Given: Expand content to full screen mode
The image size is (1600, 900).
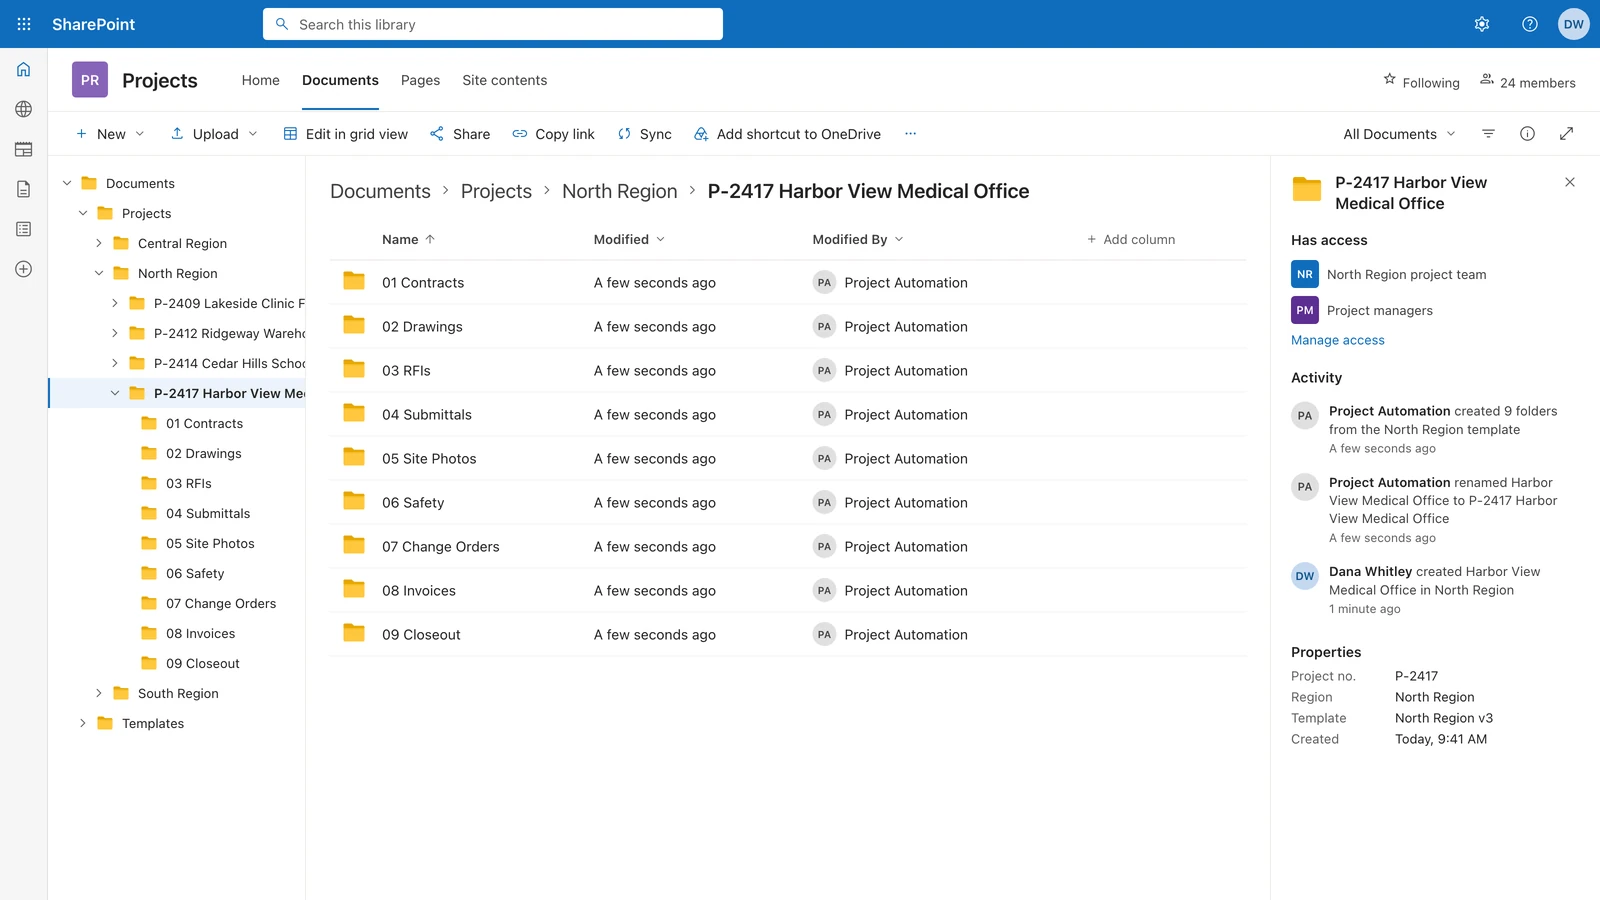Looking at the screenshot, I should click(x=1567, y=134).
